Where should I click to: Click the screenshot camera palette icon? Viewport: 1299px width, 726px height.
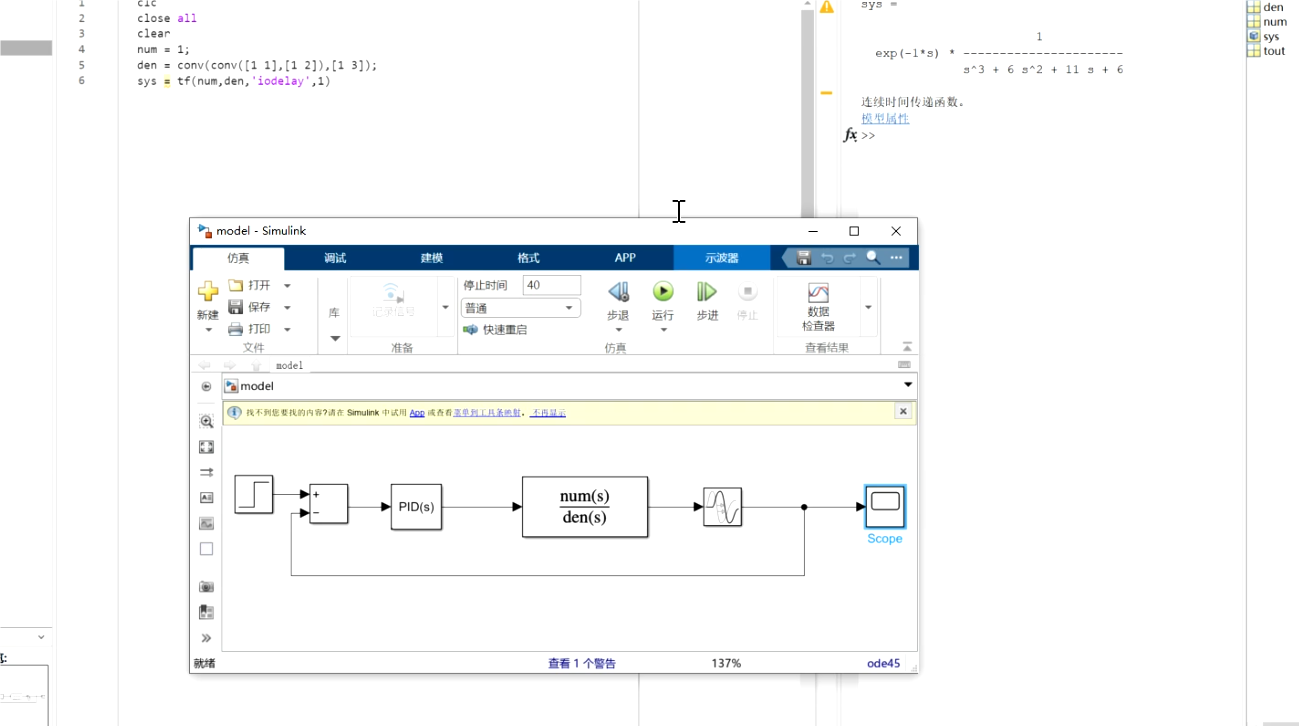pyautogui.click(x=206, y=587)
